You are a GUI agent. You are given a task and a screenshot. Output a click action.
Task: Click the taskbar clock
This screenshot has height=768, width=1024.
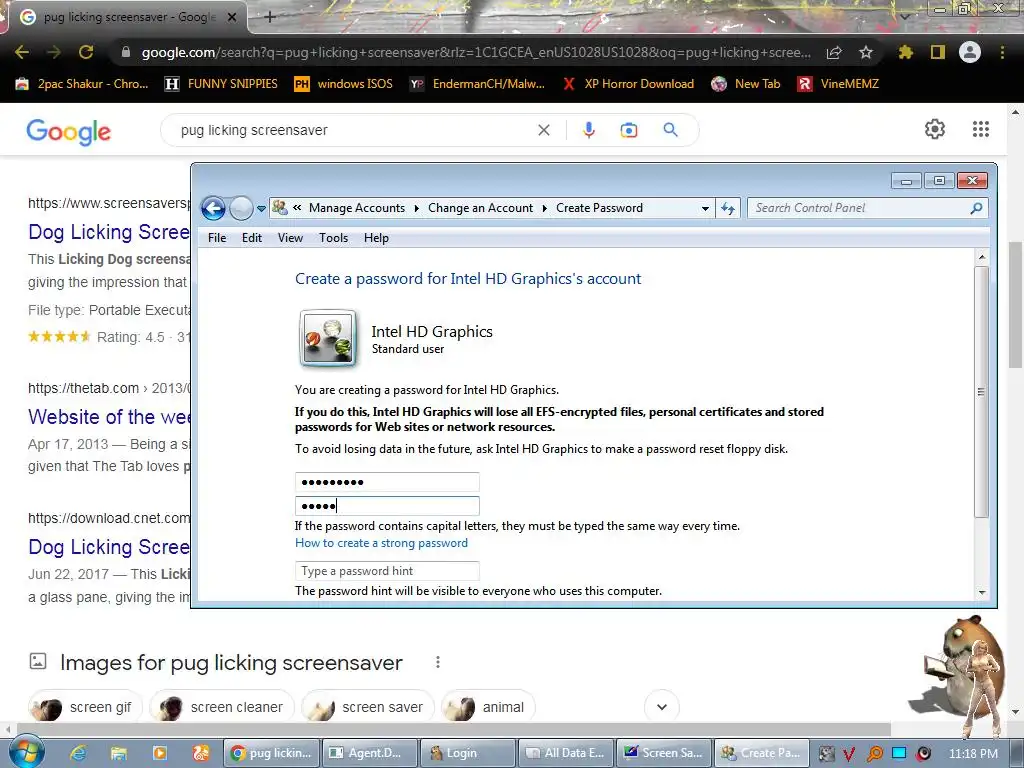click(x=973, y=753)
